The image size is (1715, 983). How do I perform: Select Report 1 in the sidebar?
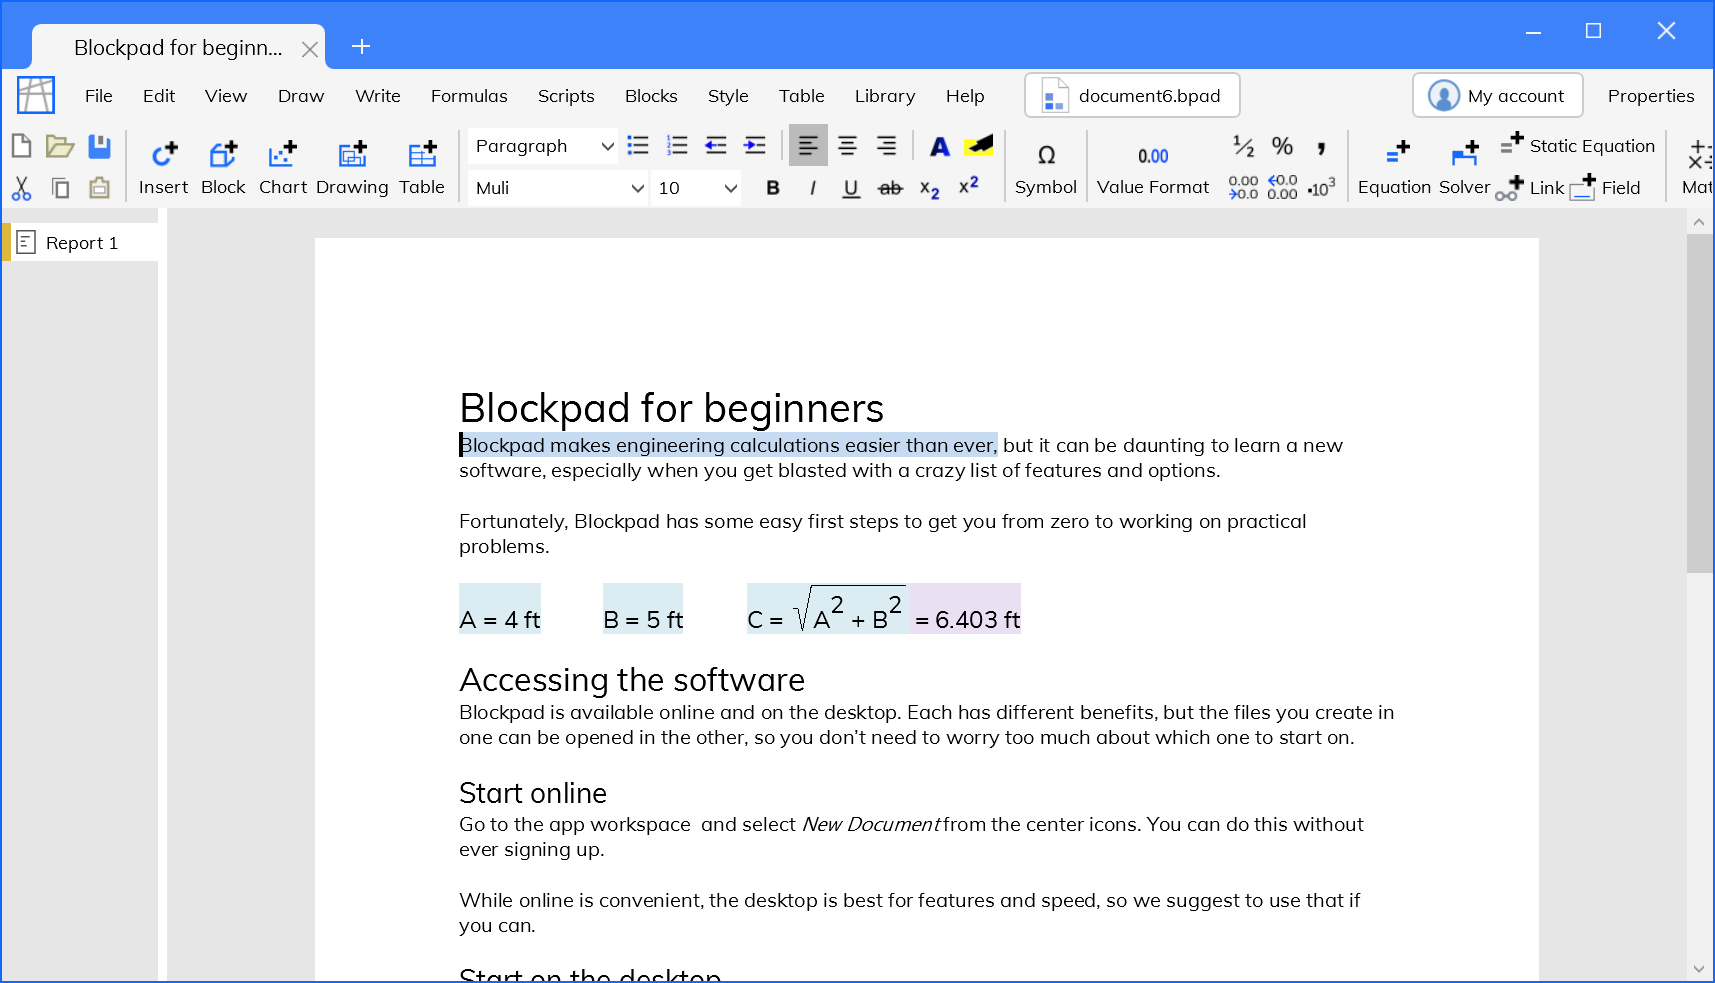pos(81,243)
